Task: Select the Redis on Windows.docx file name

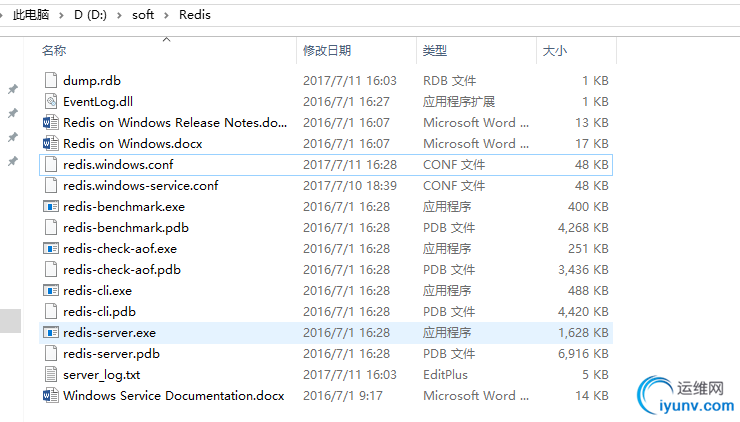Action: 133,143
